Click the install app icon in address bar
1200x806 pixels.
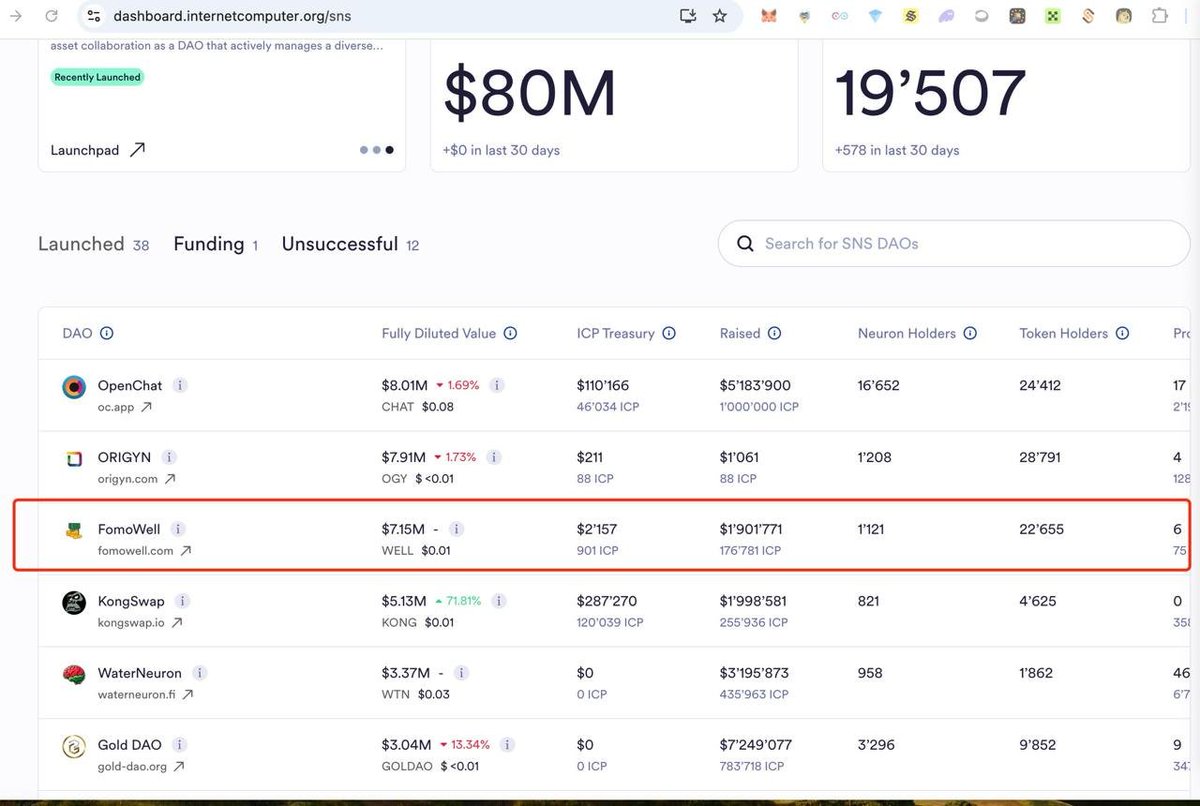(687, 16)
